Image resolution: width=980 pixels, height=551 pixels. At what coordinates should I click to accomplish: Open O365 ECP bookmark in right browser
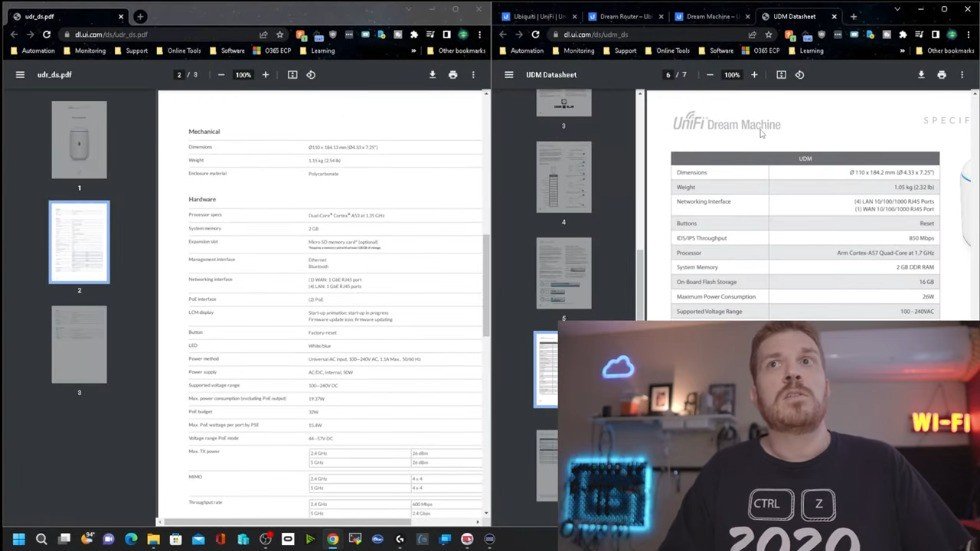click(x=761, y=51)
